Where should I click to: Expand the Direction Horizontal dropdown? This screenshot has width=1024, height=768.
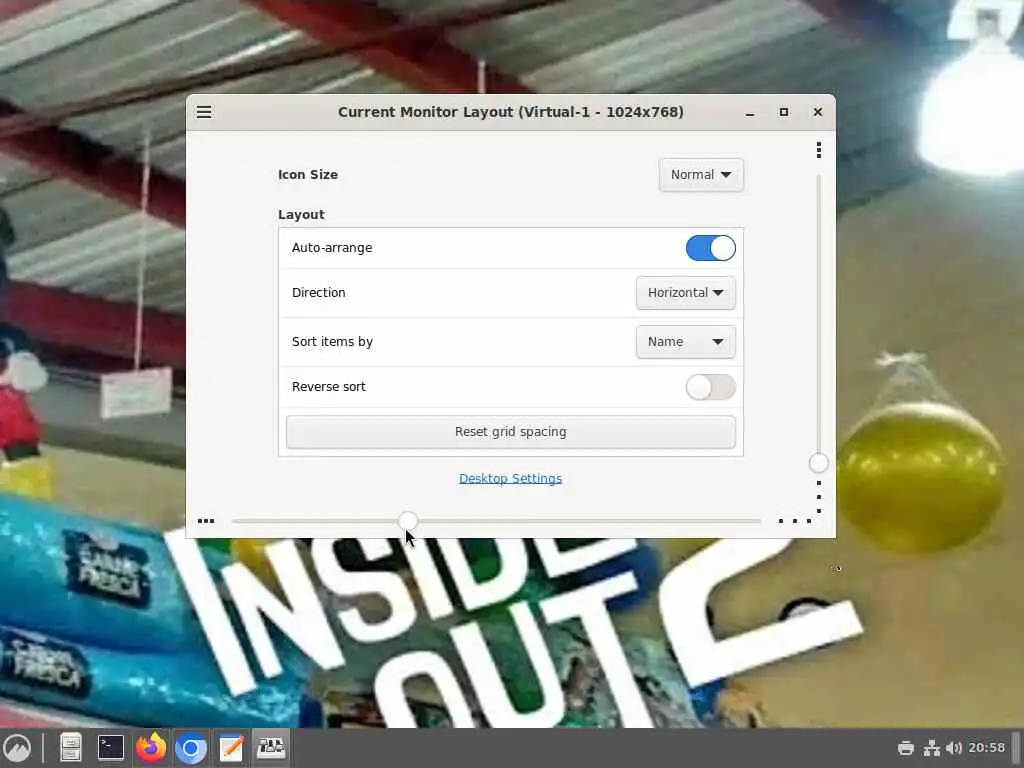685,293
